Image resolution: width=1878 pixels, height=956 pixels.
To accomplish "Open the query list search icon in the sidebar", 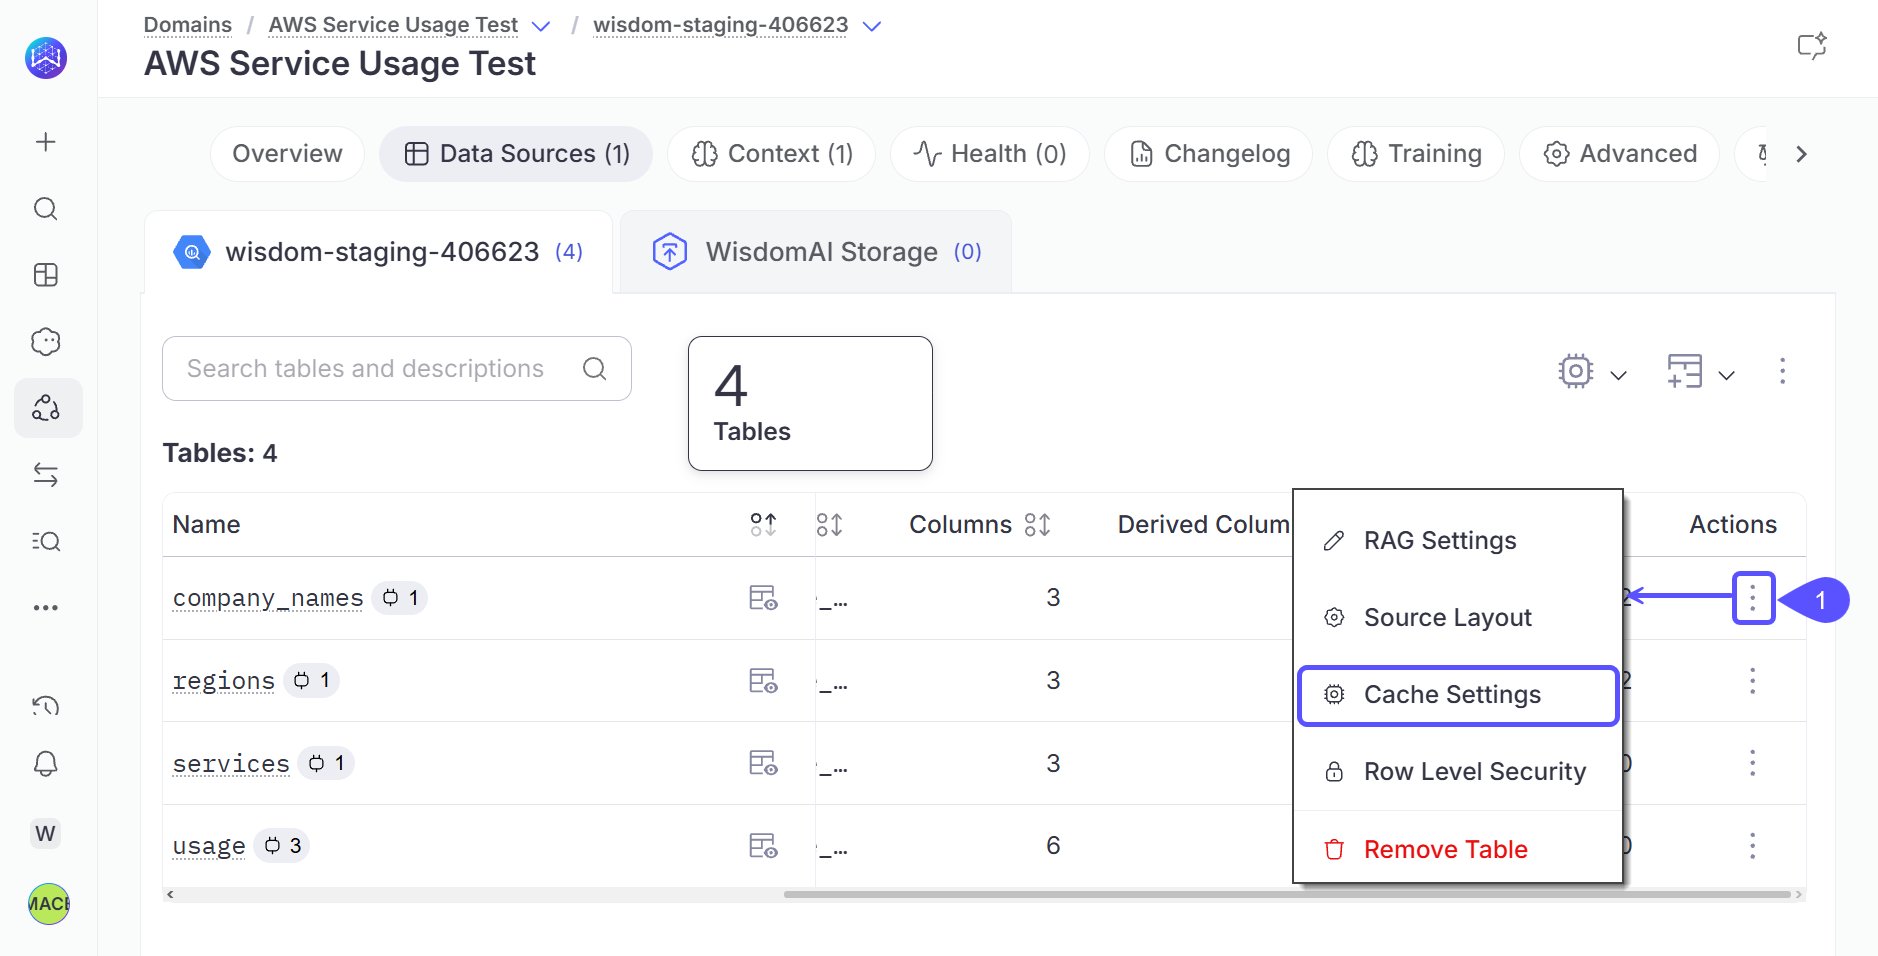I will (46, 541).
